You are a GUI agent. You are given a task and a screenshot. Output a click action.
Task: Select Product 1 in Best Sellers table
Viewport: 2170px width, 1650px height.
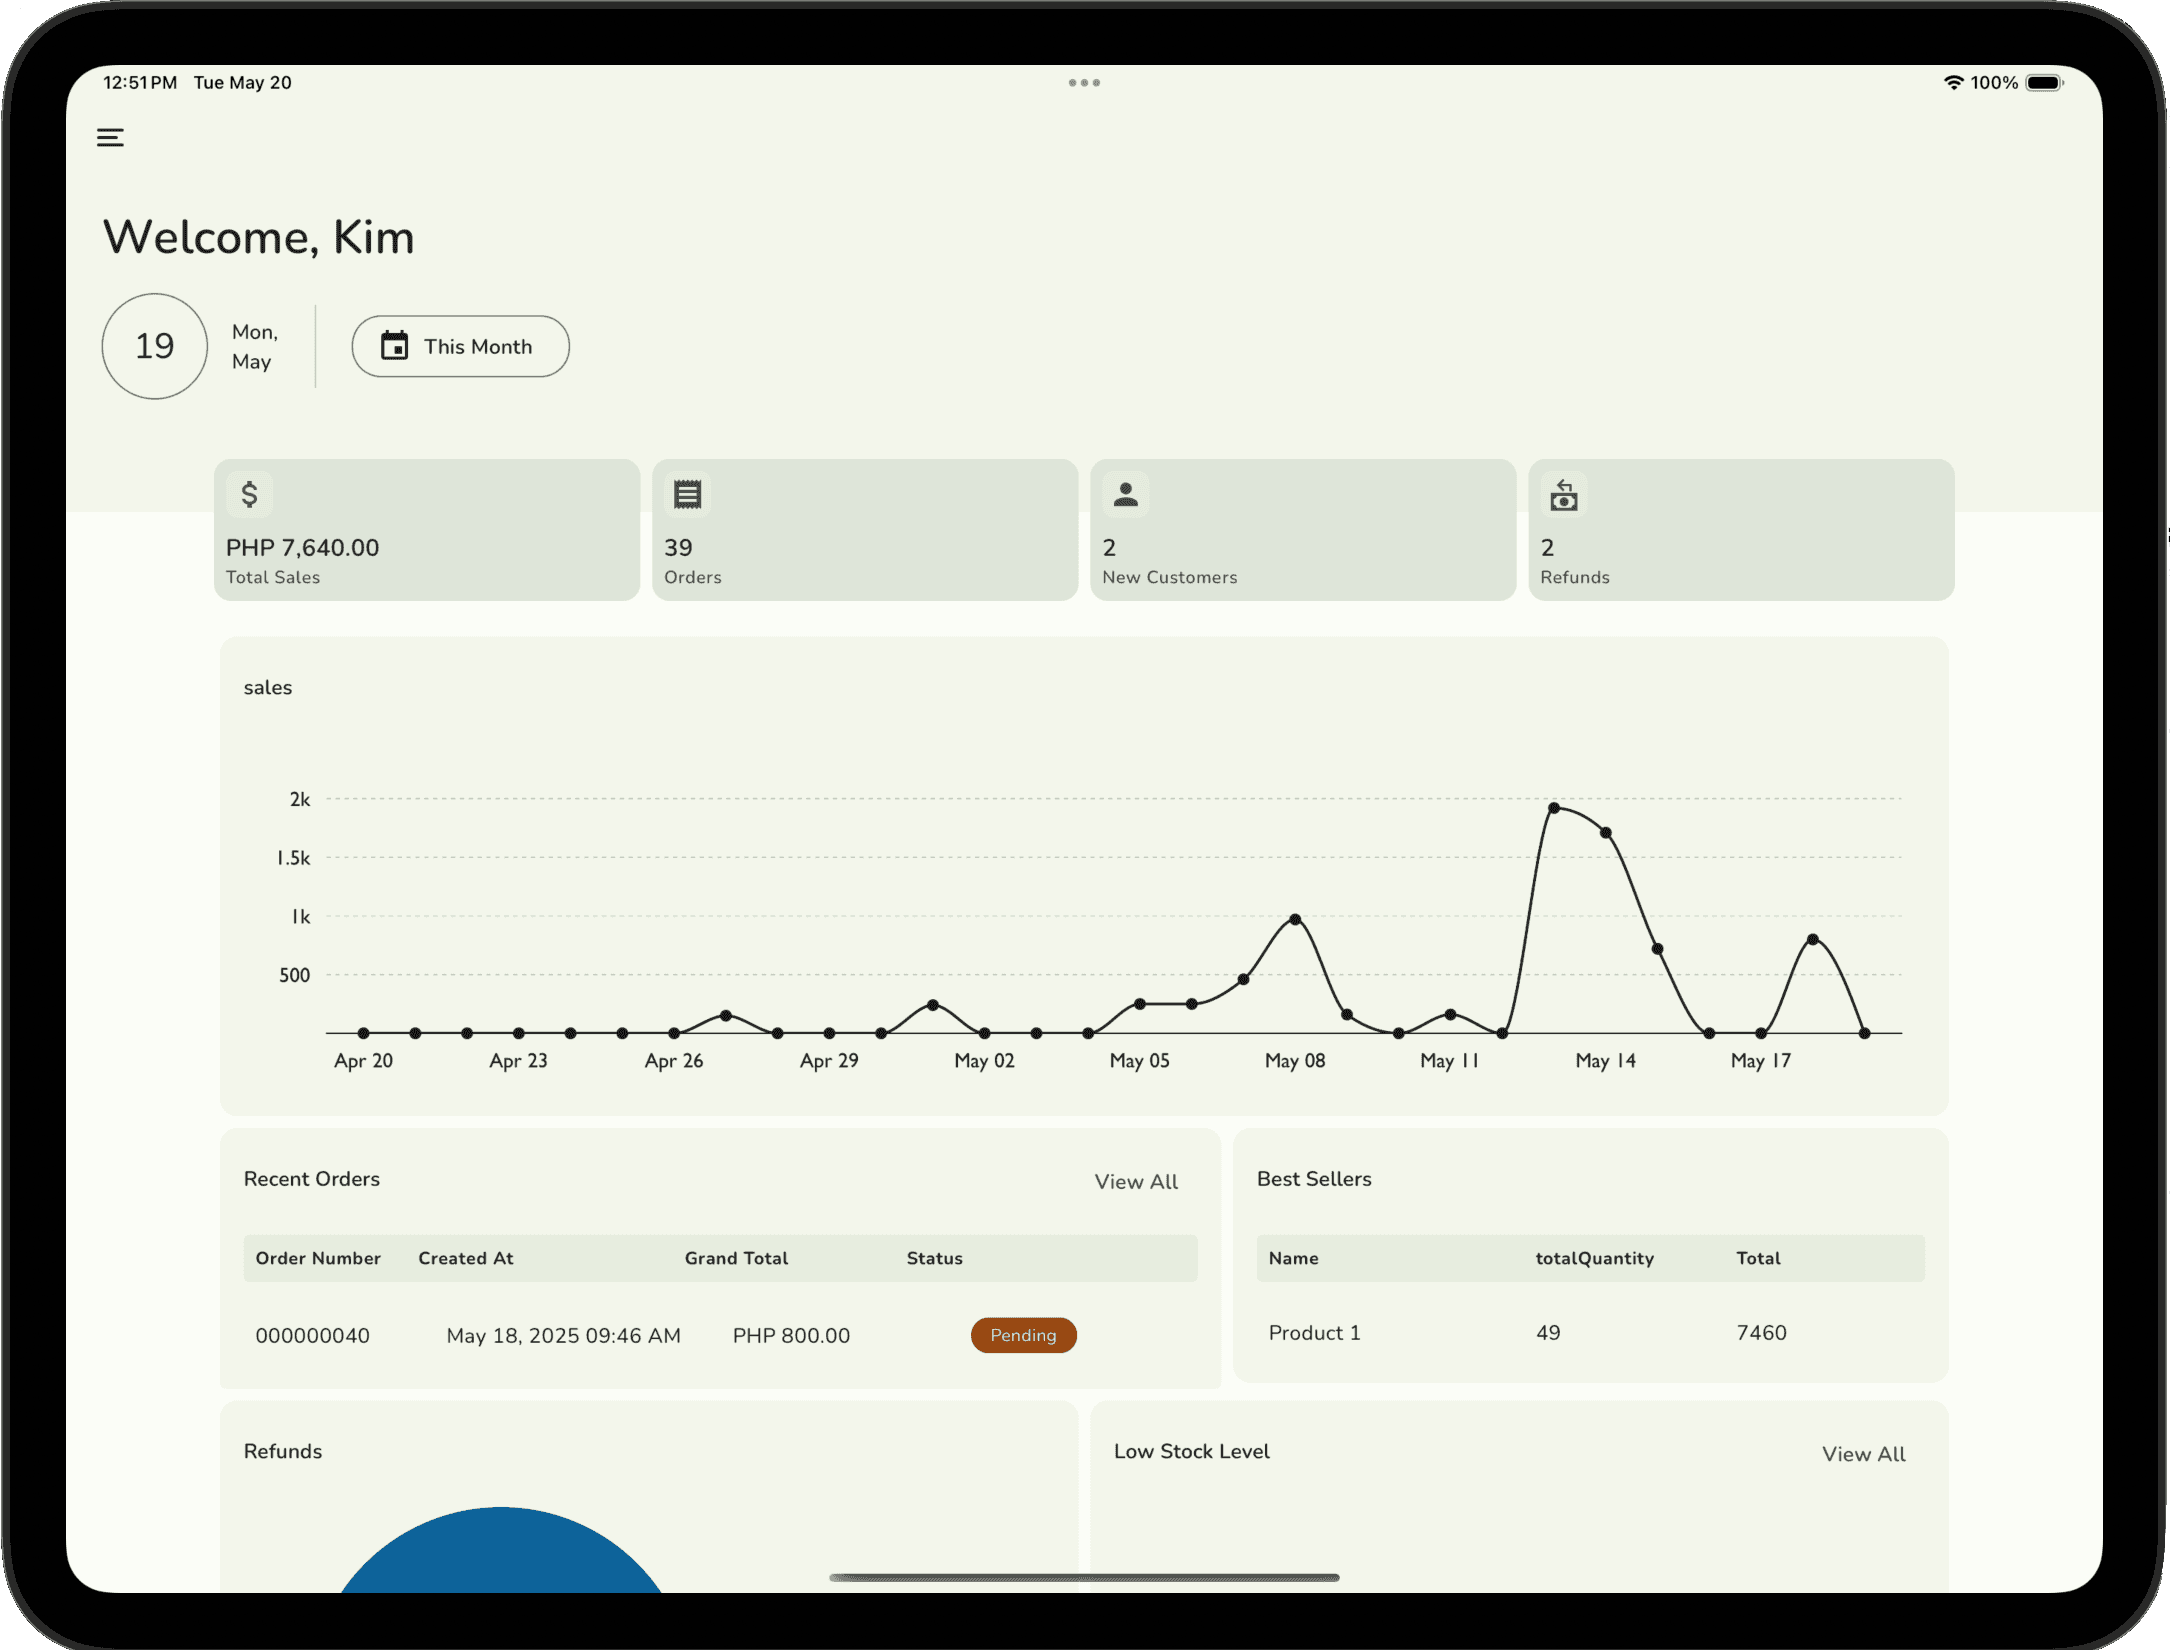(1314, 1332)
